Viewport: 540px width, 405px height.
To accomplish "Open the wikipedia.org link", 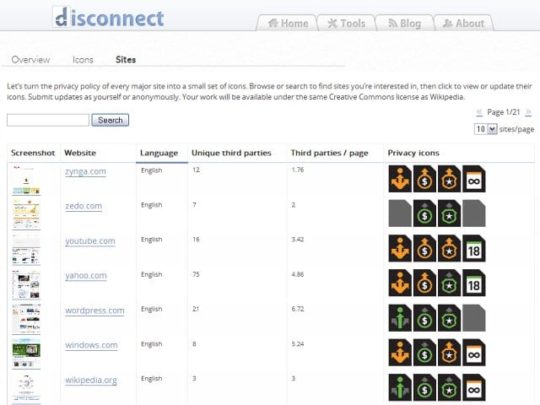I will (91, 380).
